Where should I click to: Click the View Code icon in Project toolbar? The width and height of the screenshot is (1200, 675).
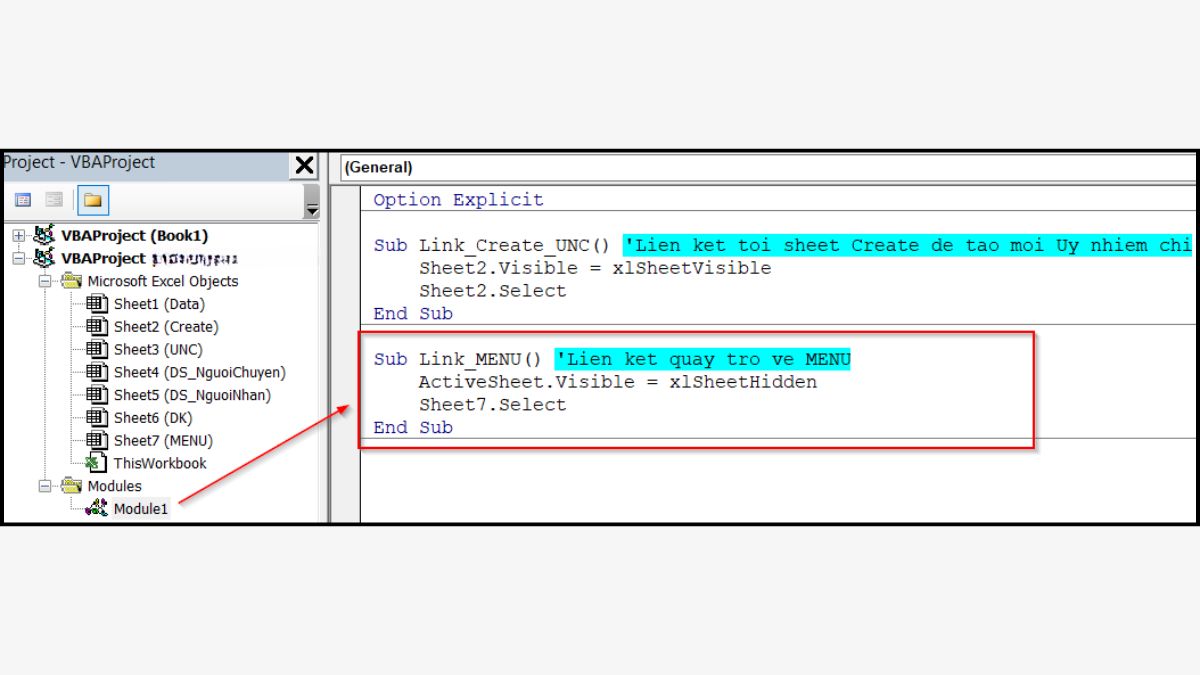[23, 200]
